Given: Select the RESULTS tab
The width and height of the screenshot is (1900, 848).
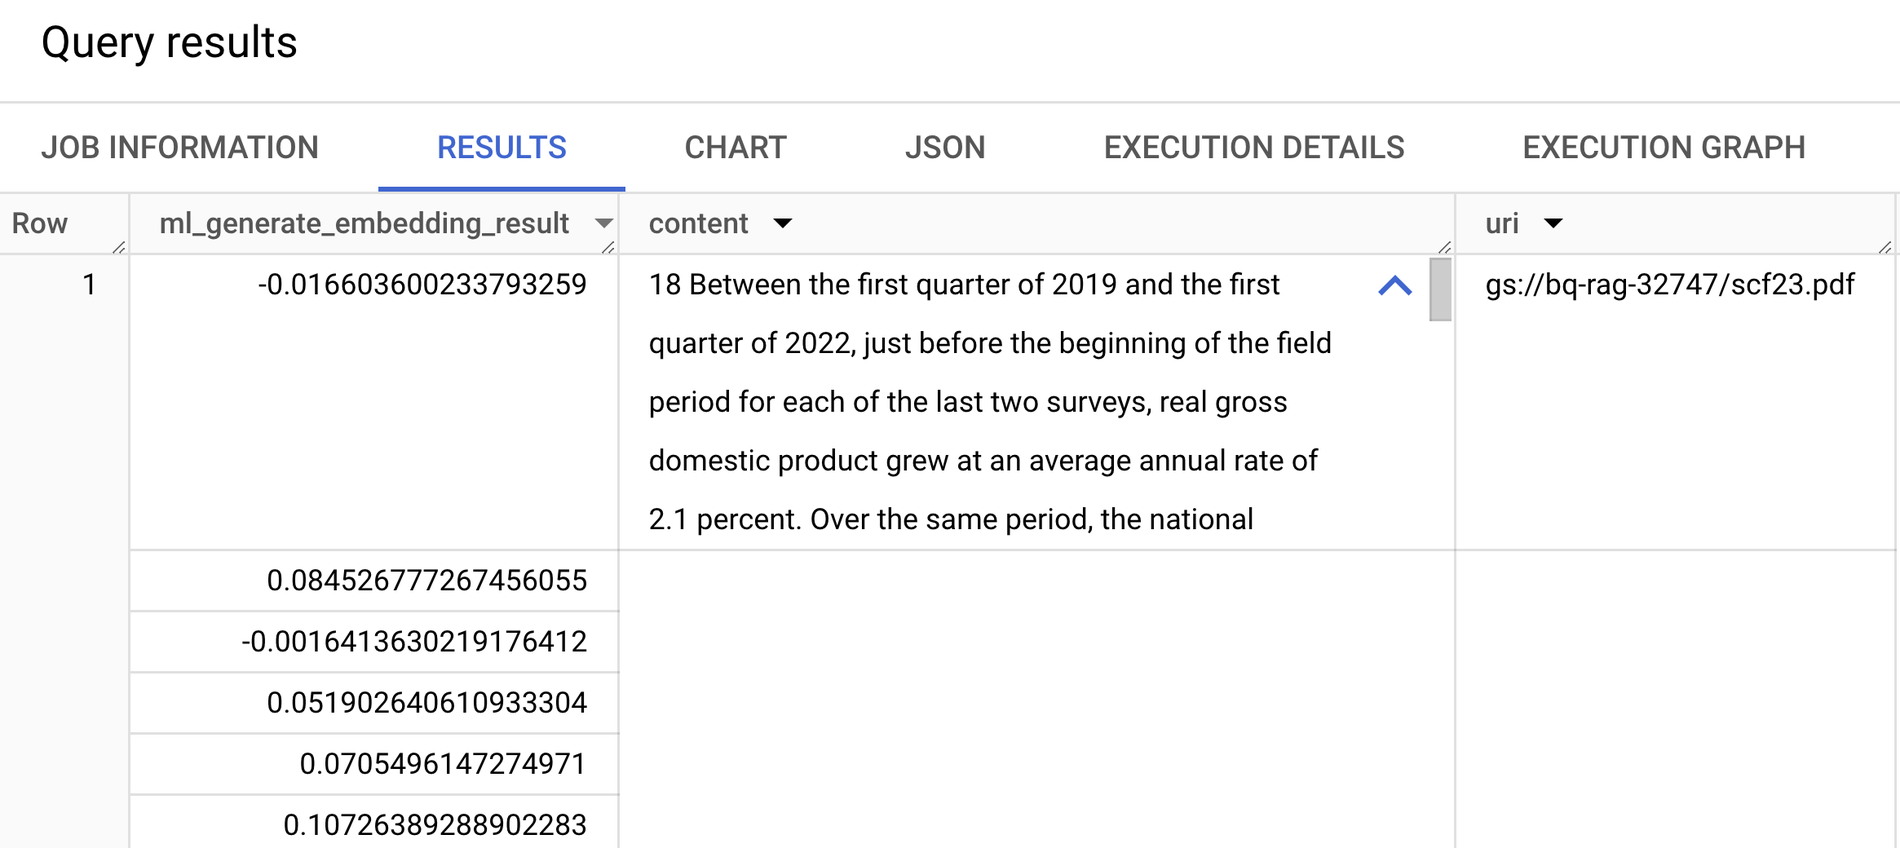Looking at the screenshot, I should tap(501, 148).
